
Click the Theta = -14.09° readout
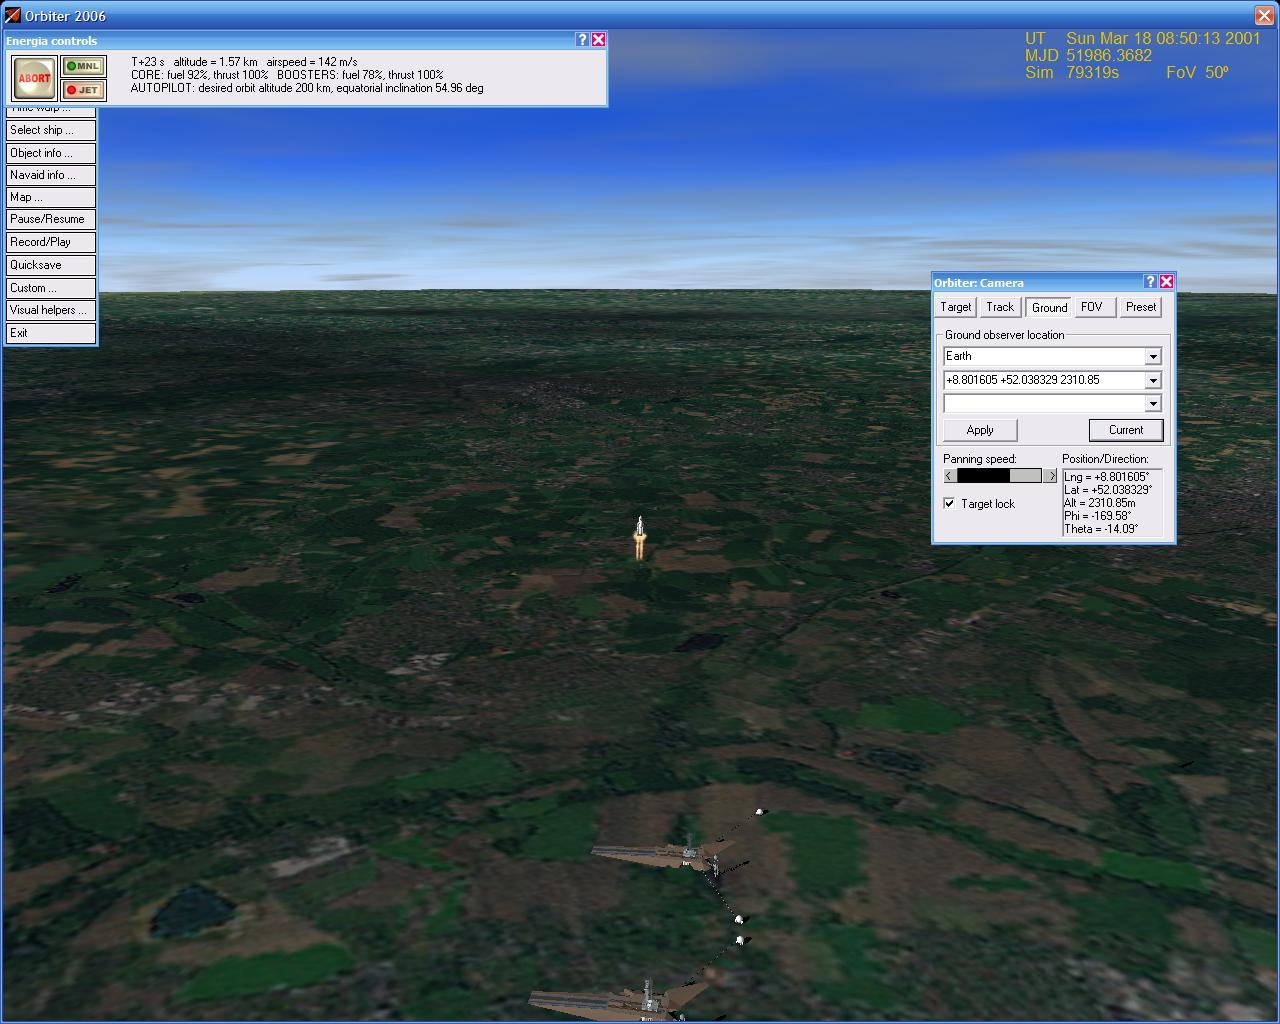tap(1101, 529)
